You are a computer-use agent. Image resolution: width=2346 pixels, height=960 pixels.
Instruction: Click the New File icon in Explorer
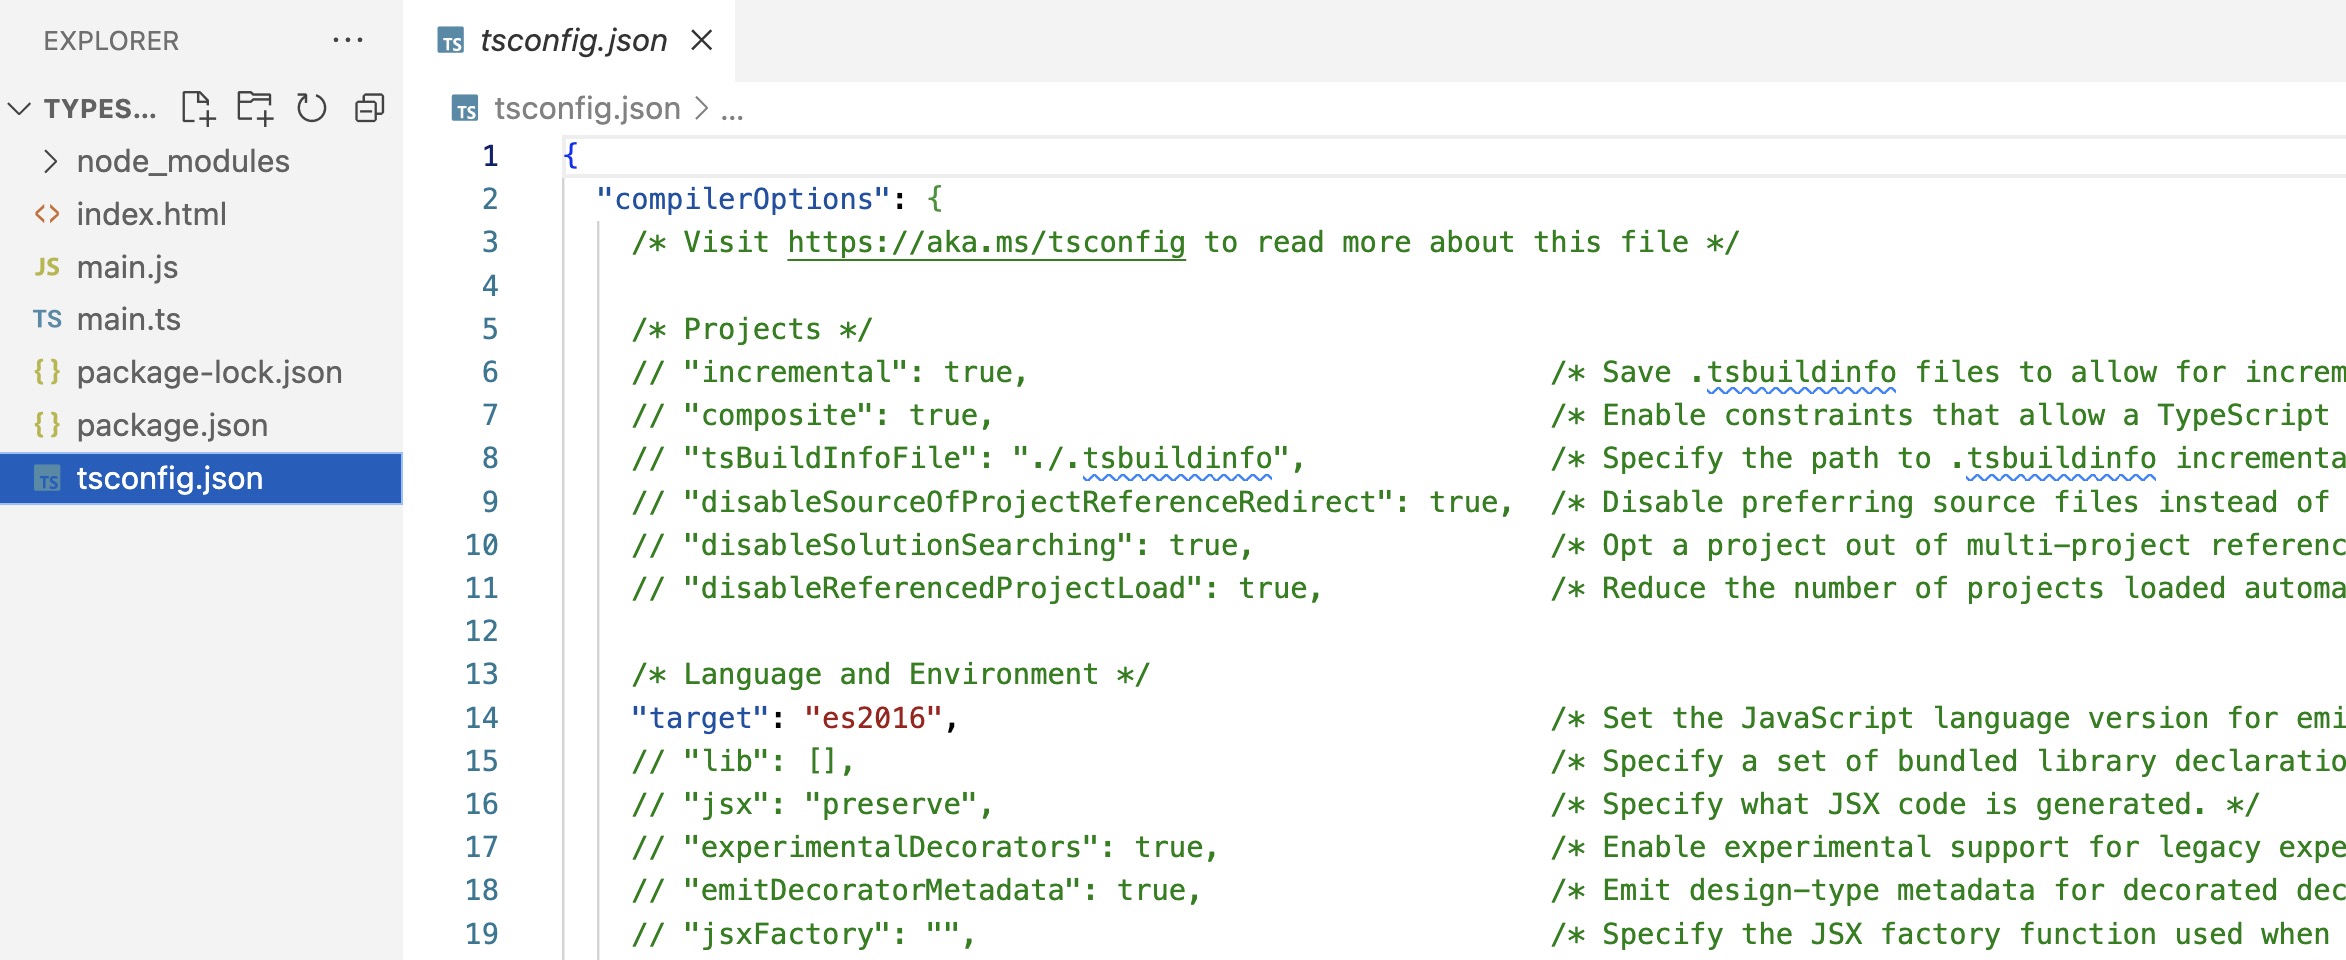click(198, 108)
